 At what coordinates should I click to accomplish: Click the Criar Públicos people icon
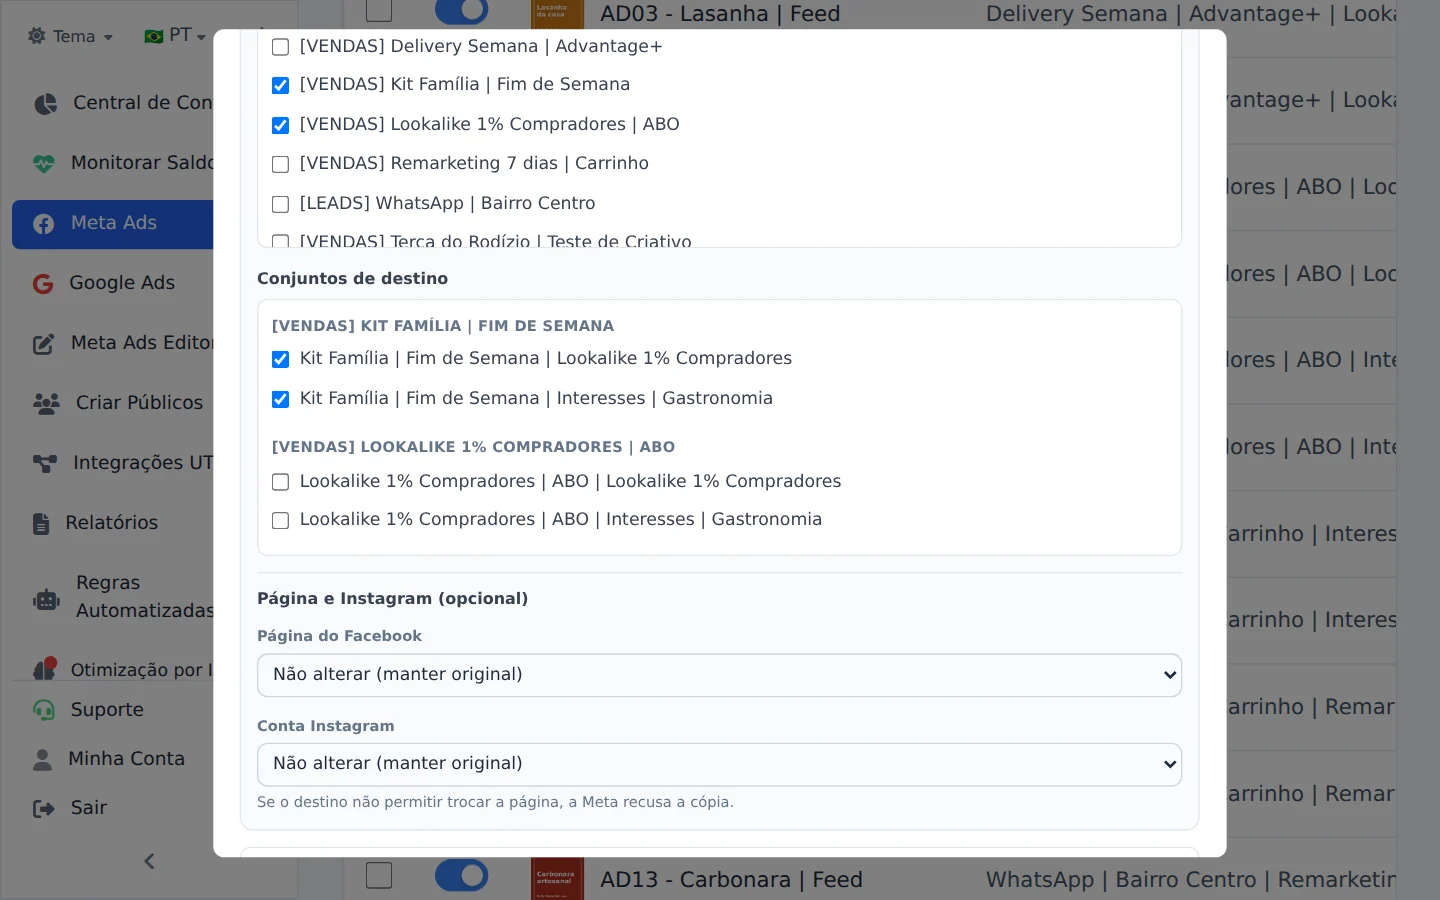46,403
